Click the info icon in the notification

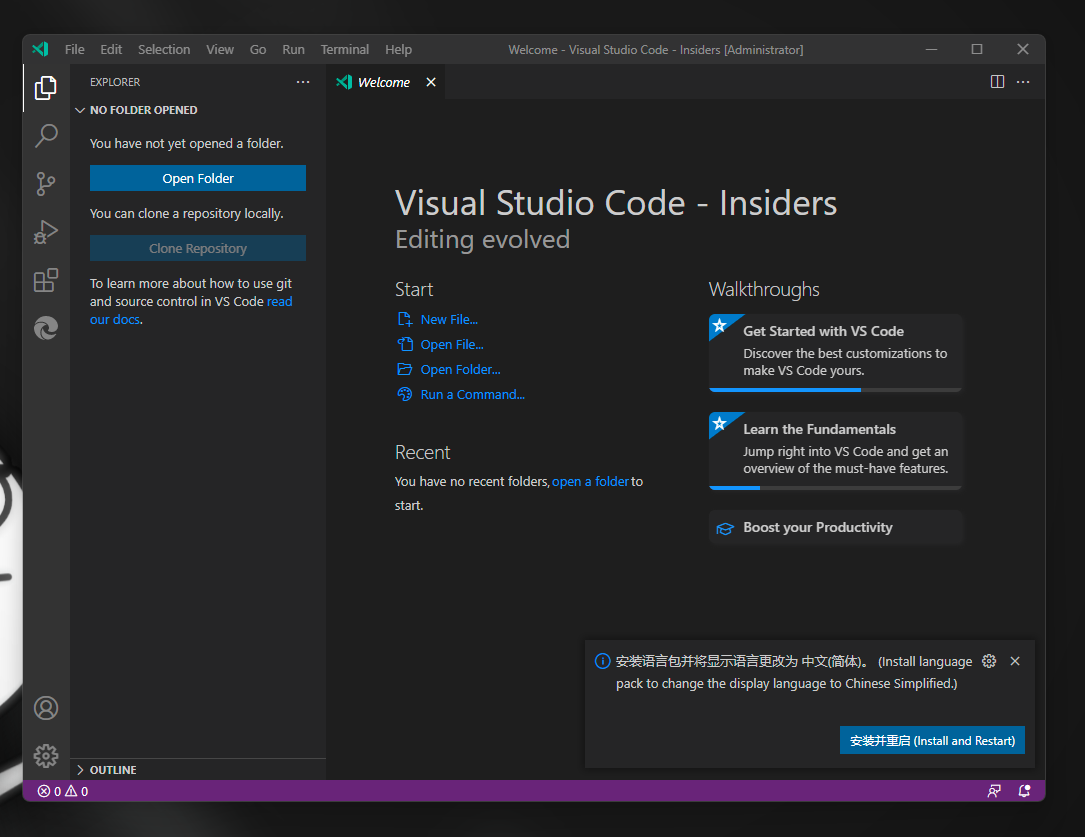603,661
